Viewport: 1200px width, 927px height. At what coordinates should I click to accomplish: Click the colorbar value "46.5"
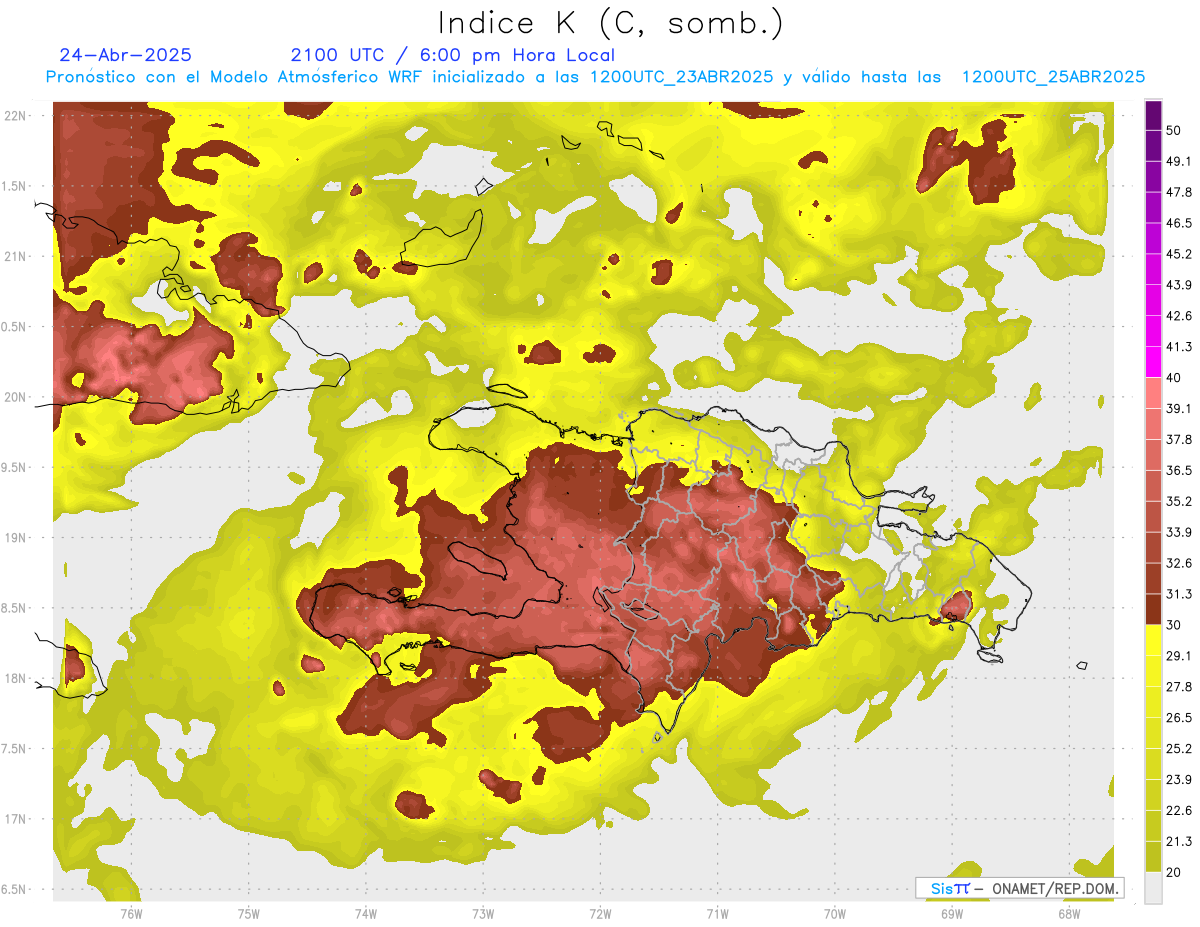click(x=1178, y=223)
